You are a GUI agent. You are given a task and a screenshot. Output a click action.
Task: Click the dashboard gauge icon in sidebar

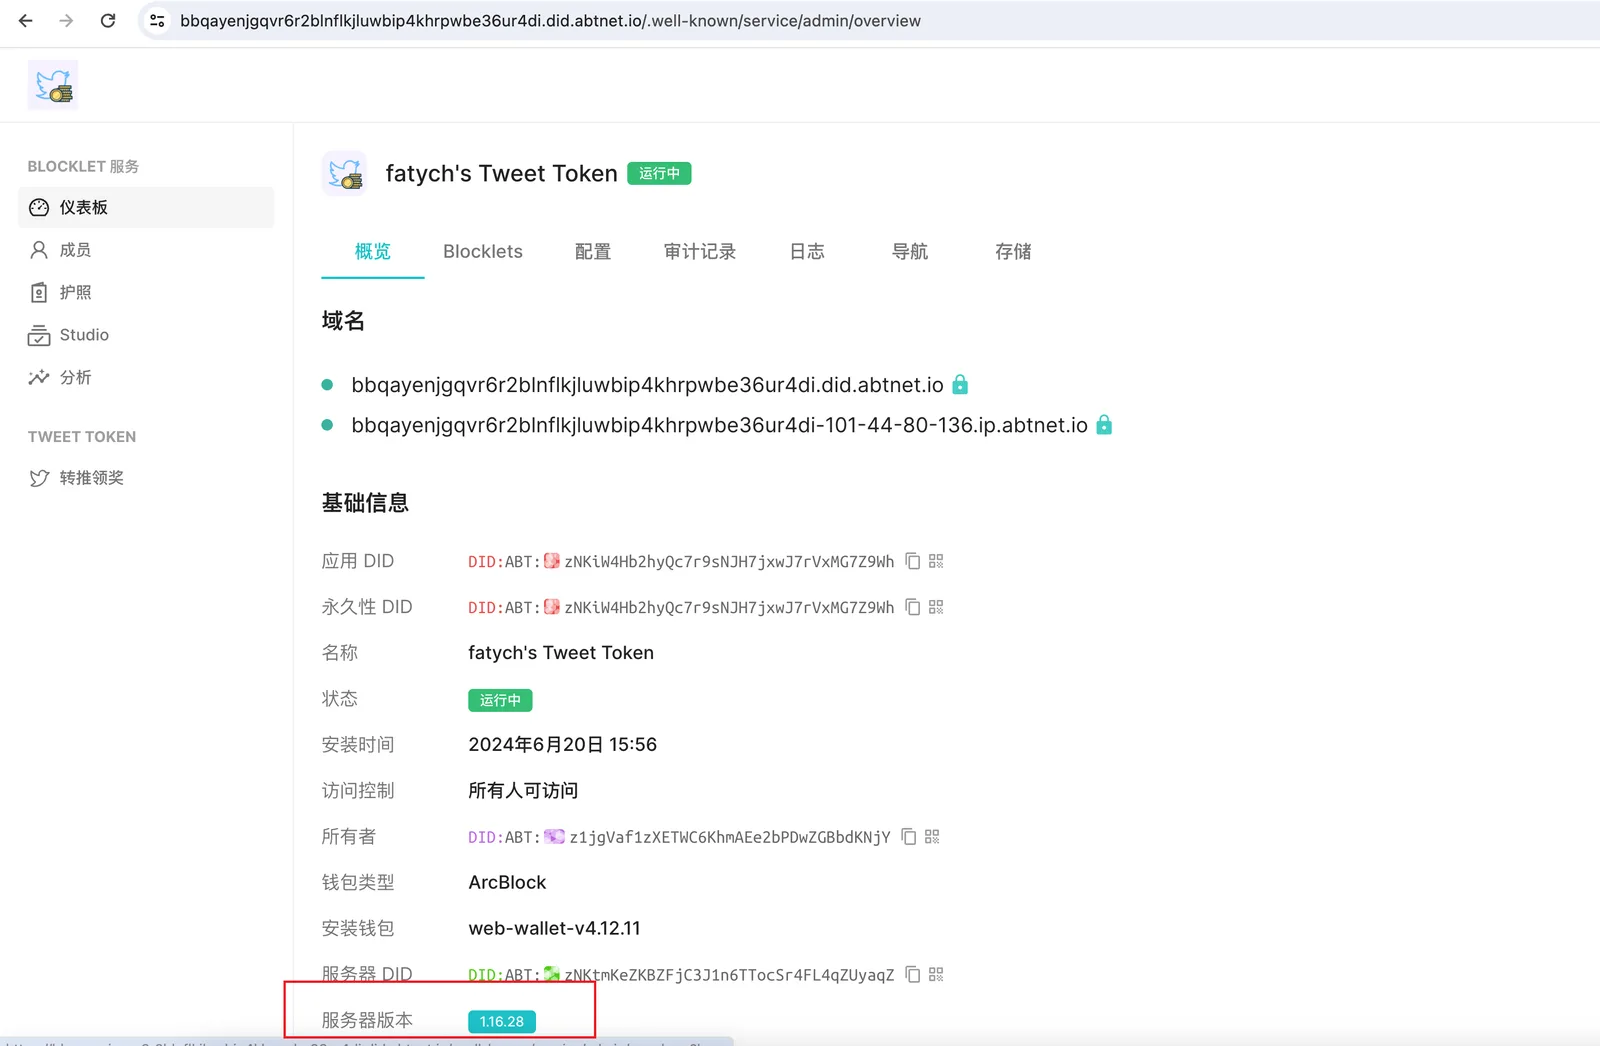tap(39, 207)
